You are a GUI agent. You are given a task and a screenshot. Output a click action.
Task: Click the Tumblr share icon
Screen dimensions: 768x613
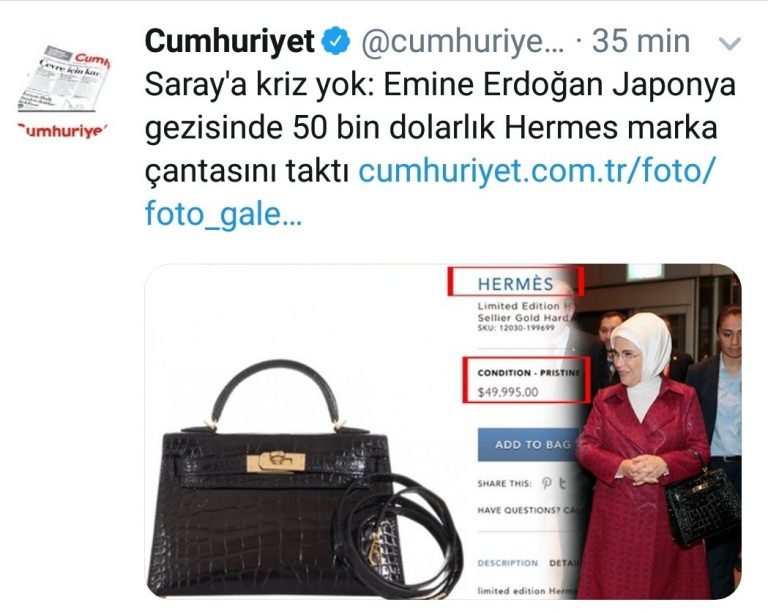562,483
